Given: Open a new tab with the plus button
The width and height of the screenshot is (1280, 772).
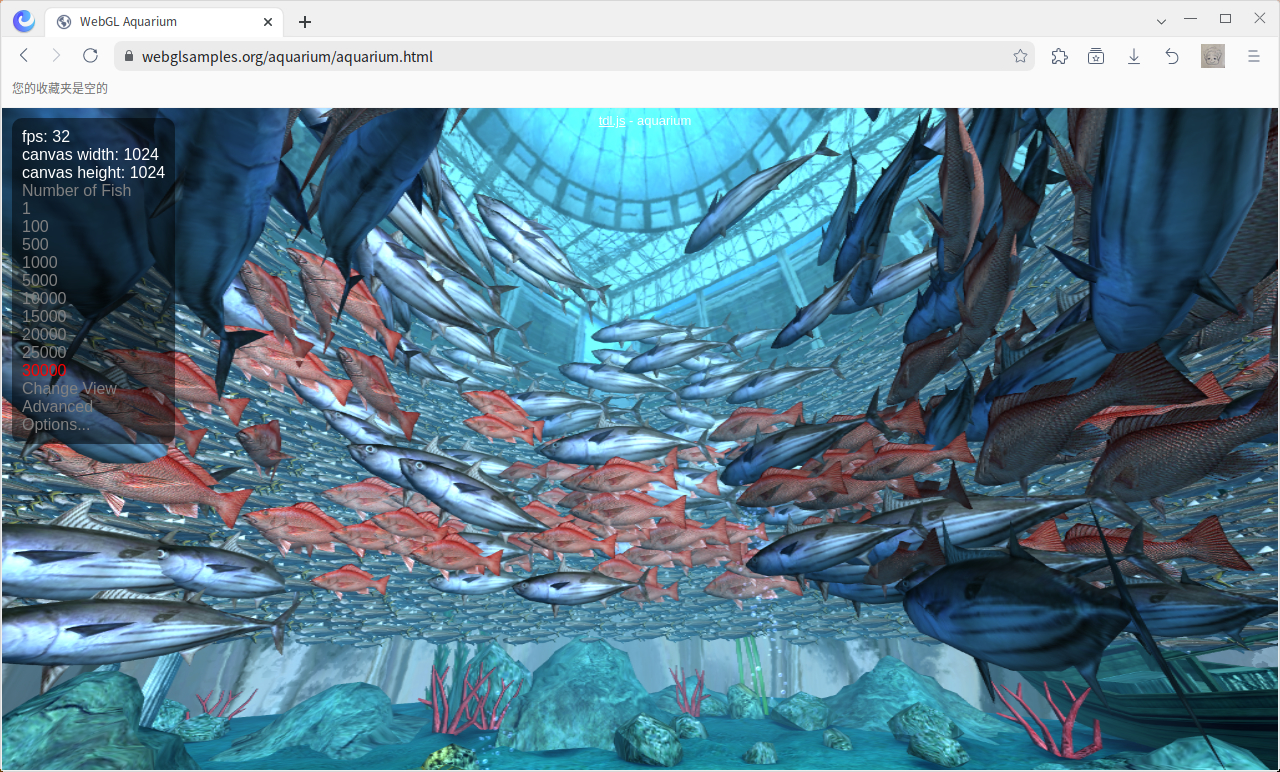Looking at the screenshot, I should (x=305, y=21).
